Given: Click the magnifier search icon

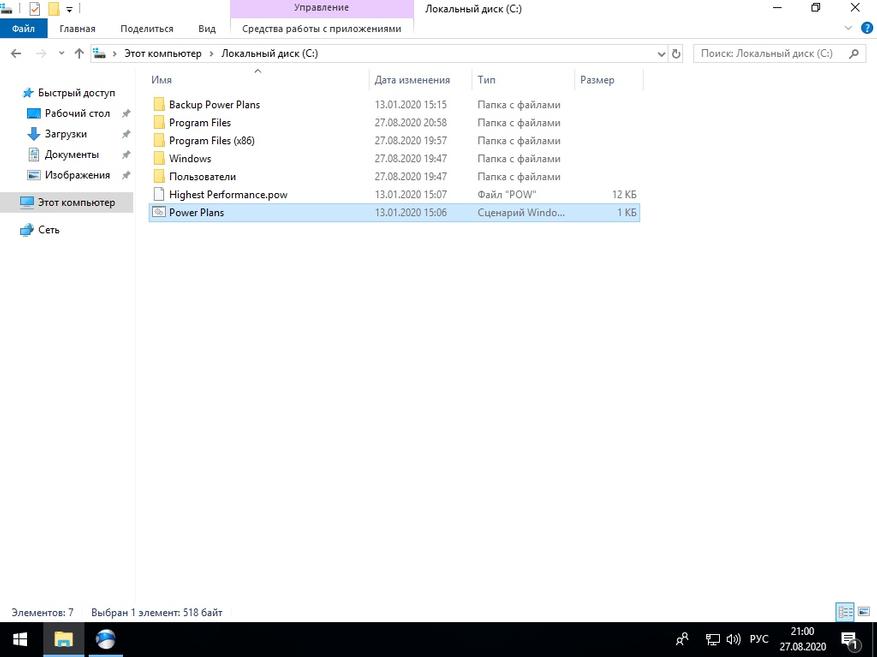Looking at the screenshot, I should (854, 54).
